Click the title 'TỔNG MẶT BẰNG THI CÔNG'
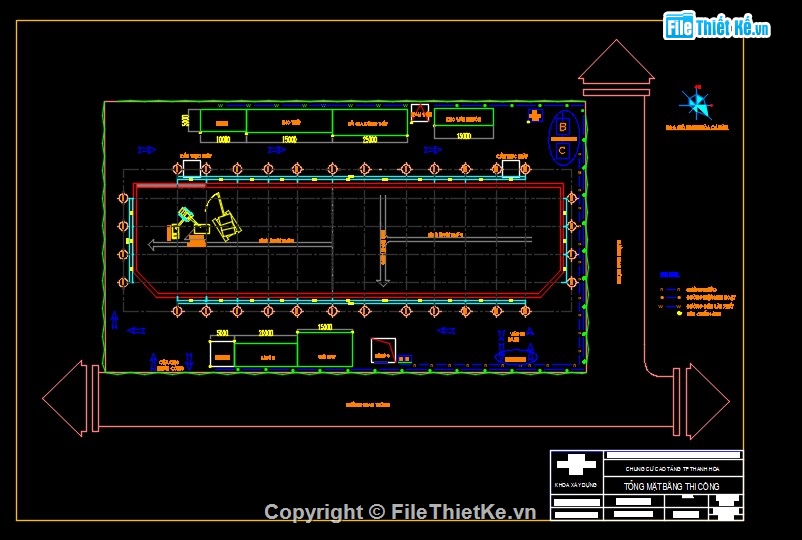802x540 pixels. [x=673, y=487]
